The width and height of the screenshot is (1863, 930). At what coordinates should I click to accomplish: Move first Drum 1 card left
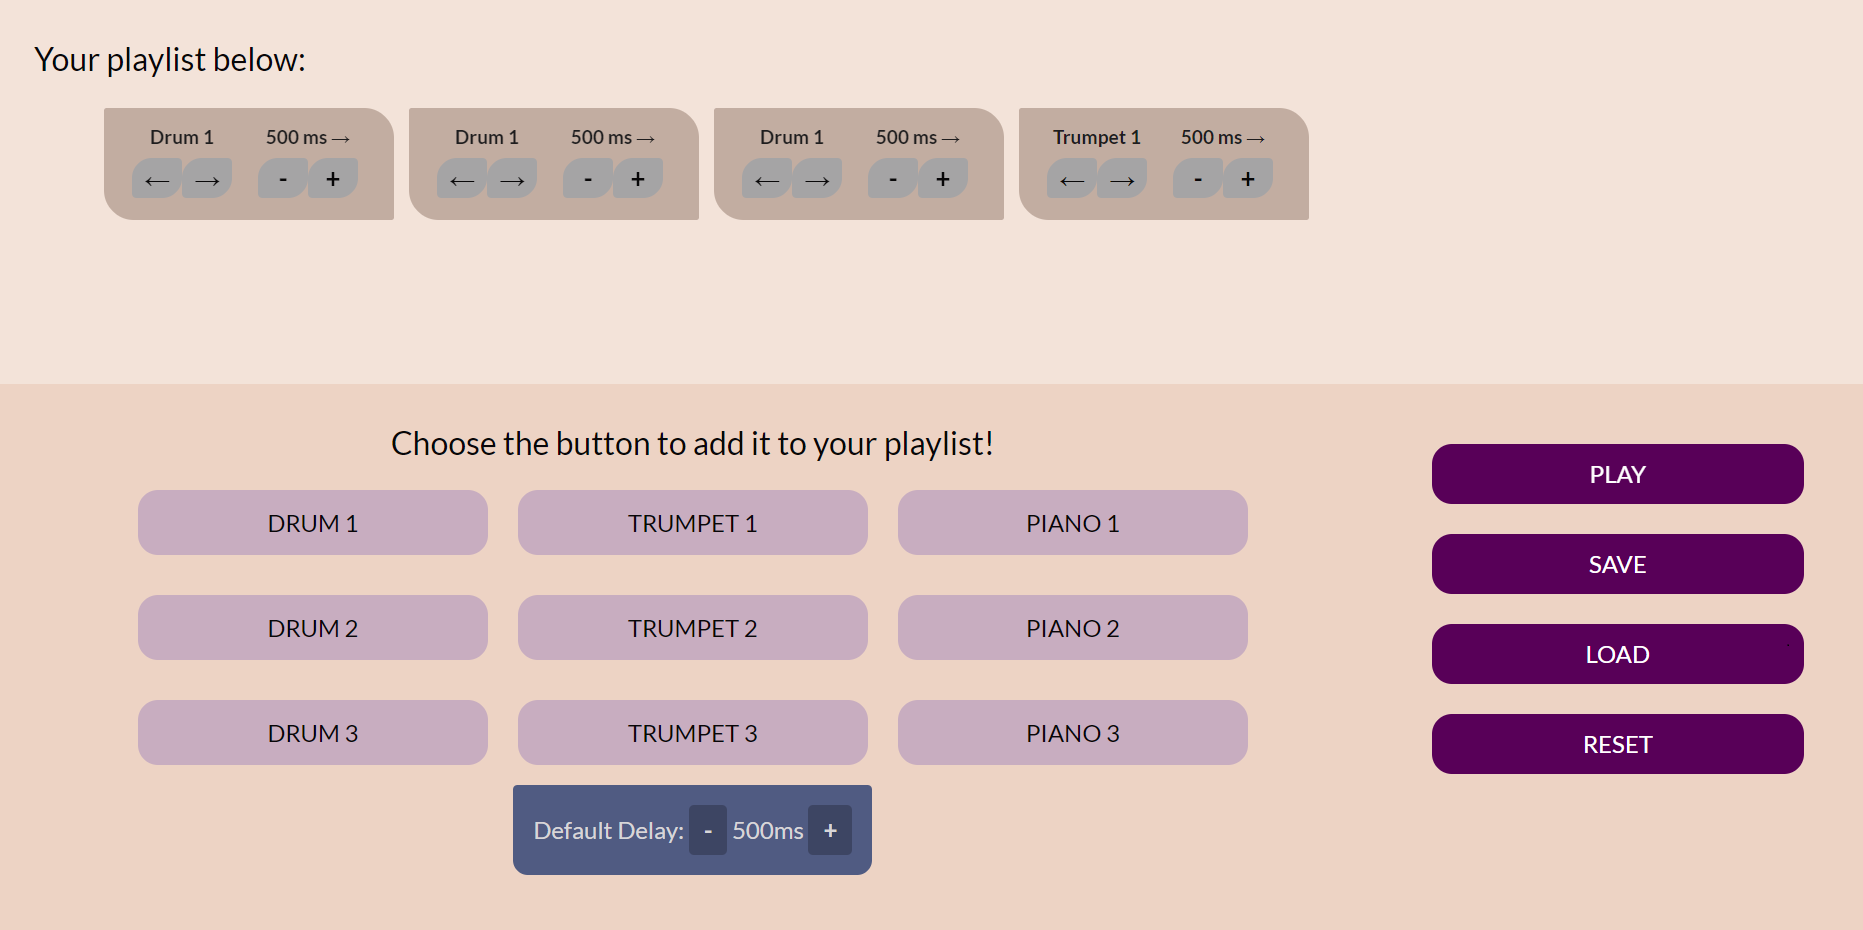tap(157, 179)
